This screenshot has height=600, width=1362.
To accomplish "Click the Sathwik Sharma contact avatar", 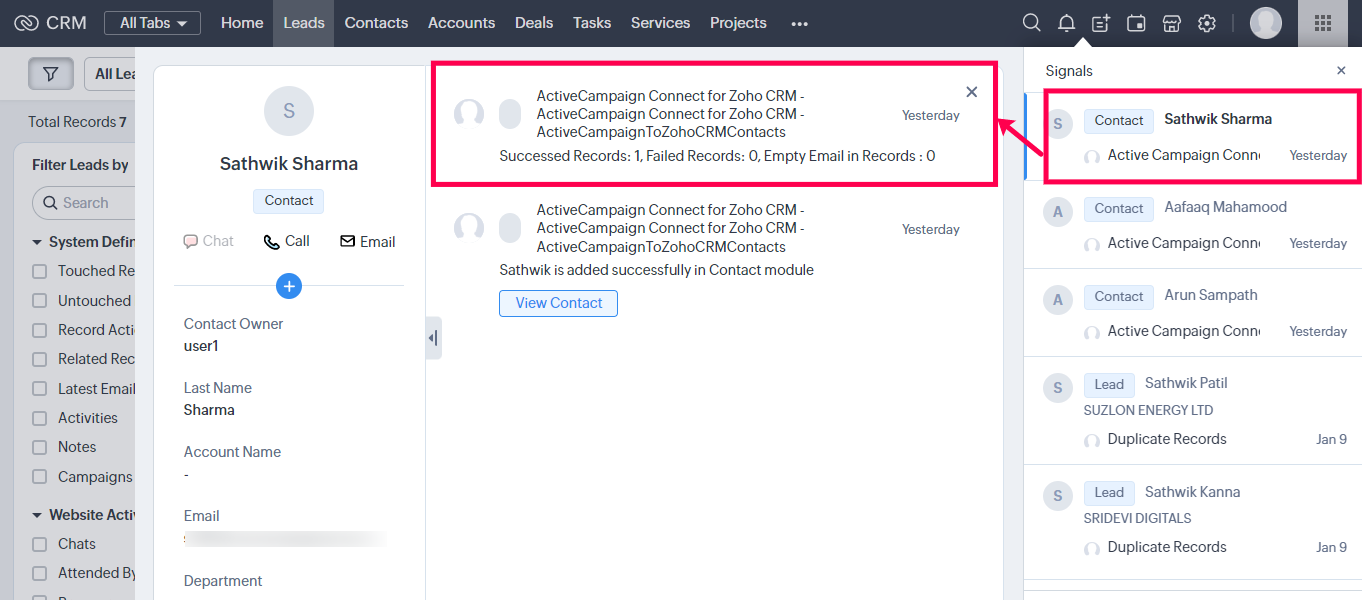I will click(289, 111).
